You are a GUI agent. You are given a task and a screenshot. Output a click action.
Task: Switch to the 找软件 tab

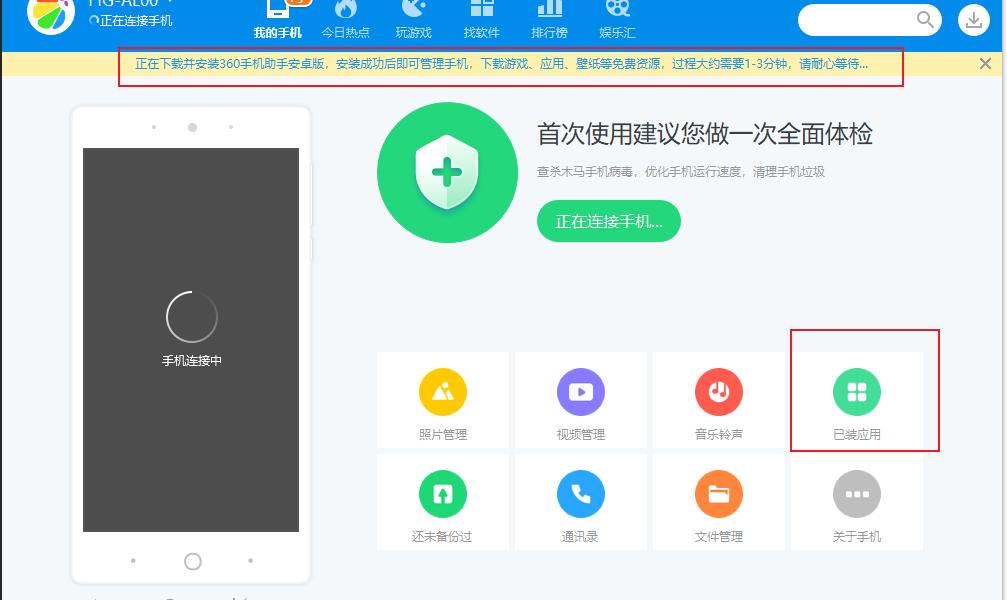click(480, 20)
